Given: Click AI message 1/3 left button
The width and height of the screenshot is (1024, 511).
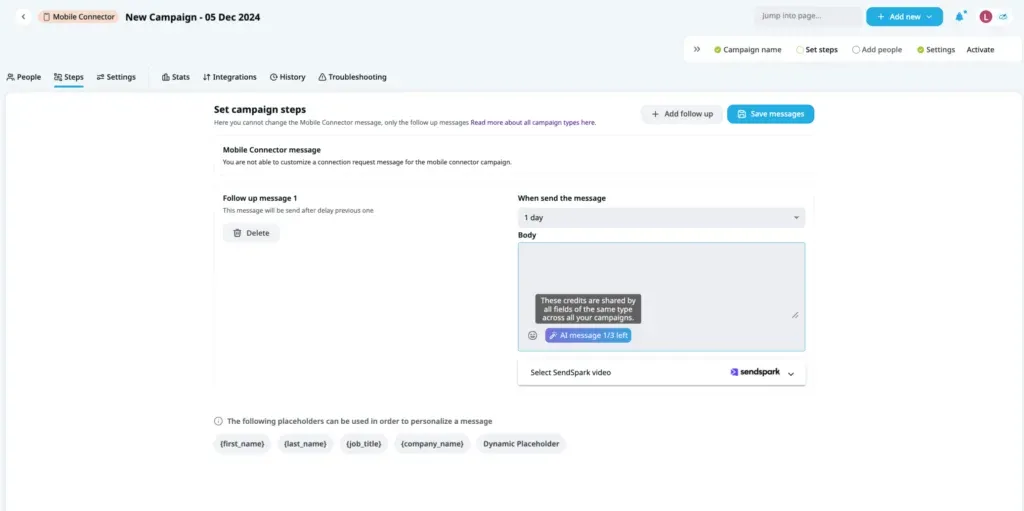Looking at the screenshot, I should tap(588, 335).
